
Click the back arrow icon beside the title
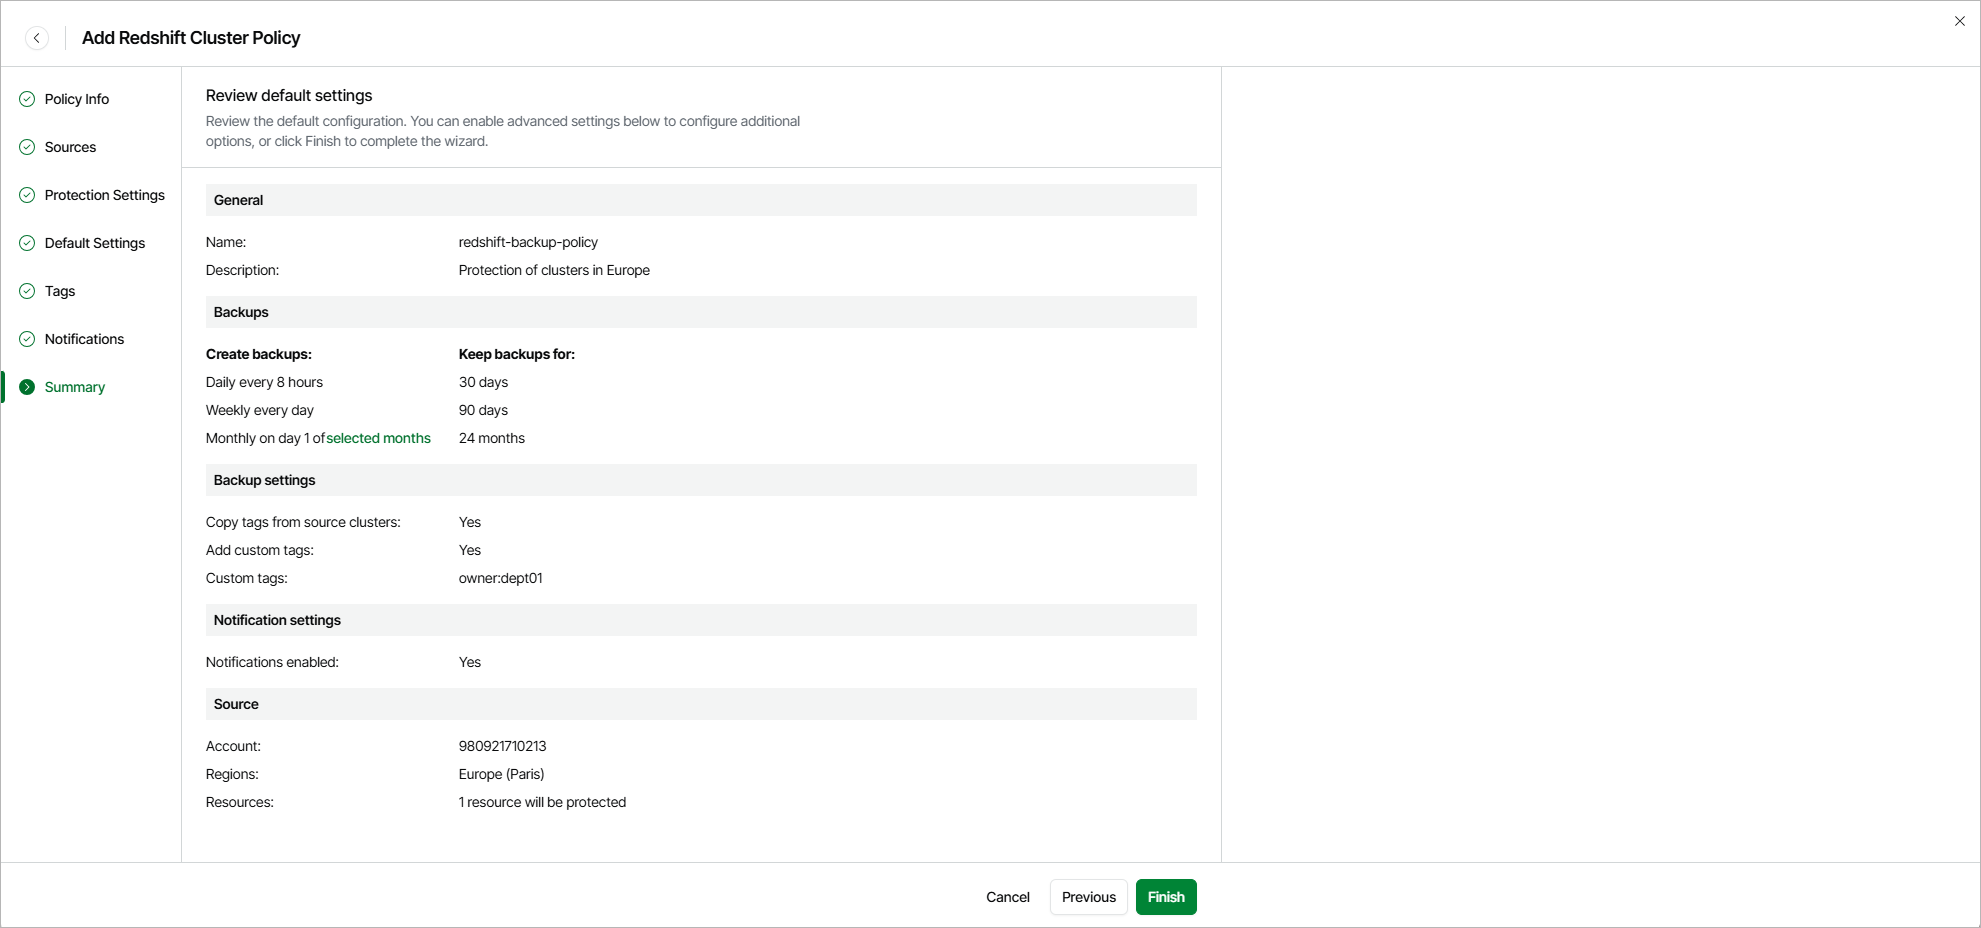pyautogui.click(x=37, y=38)
